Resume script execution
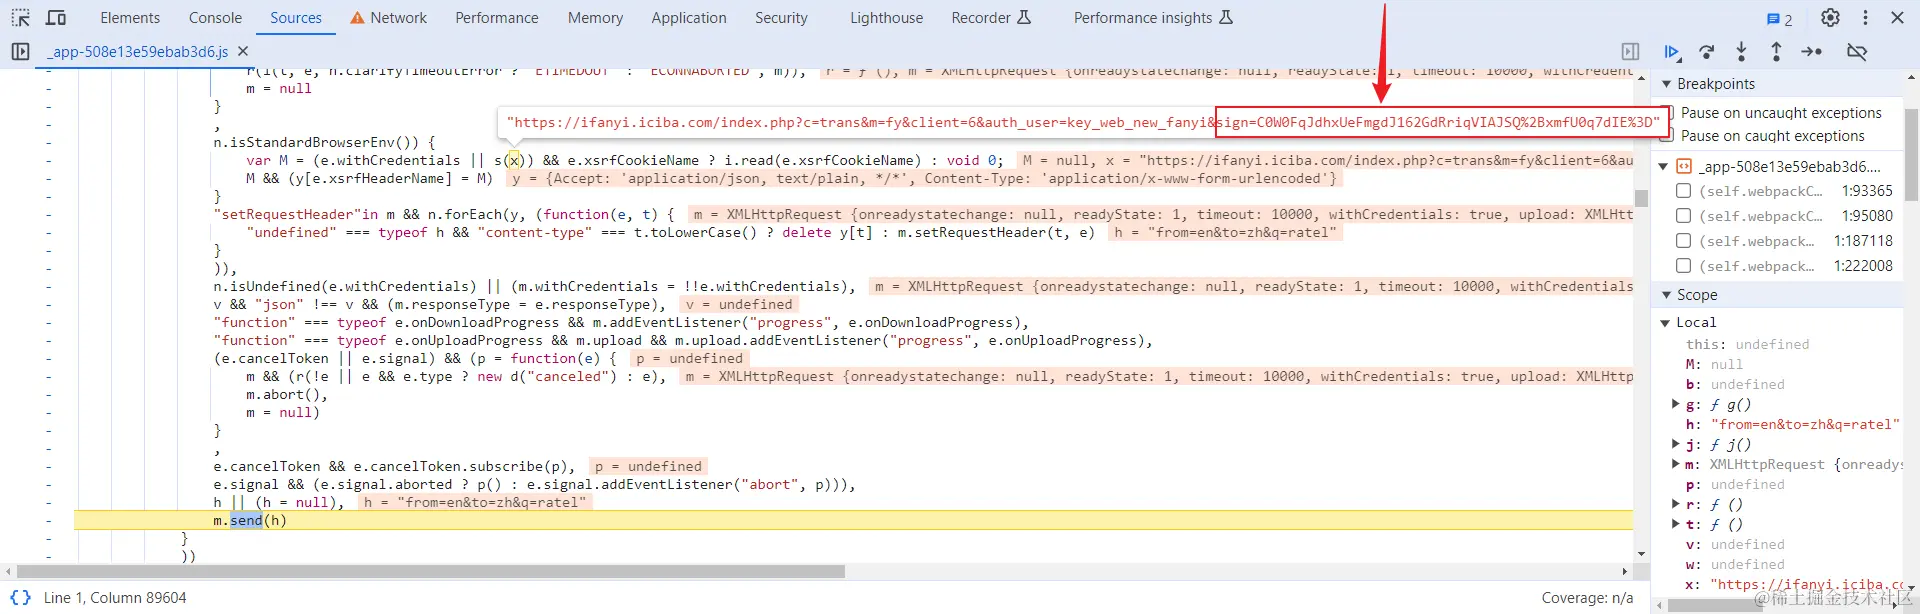 point(1671,51)
